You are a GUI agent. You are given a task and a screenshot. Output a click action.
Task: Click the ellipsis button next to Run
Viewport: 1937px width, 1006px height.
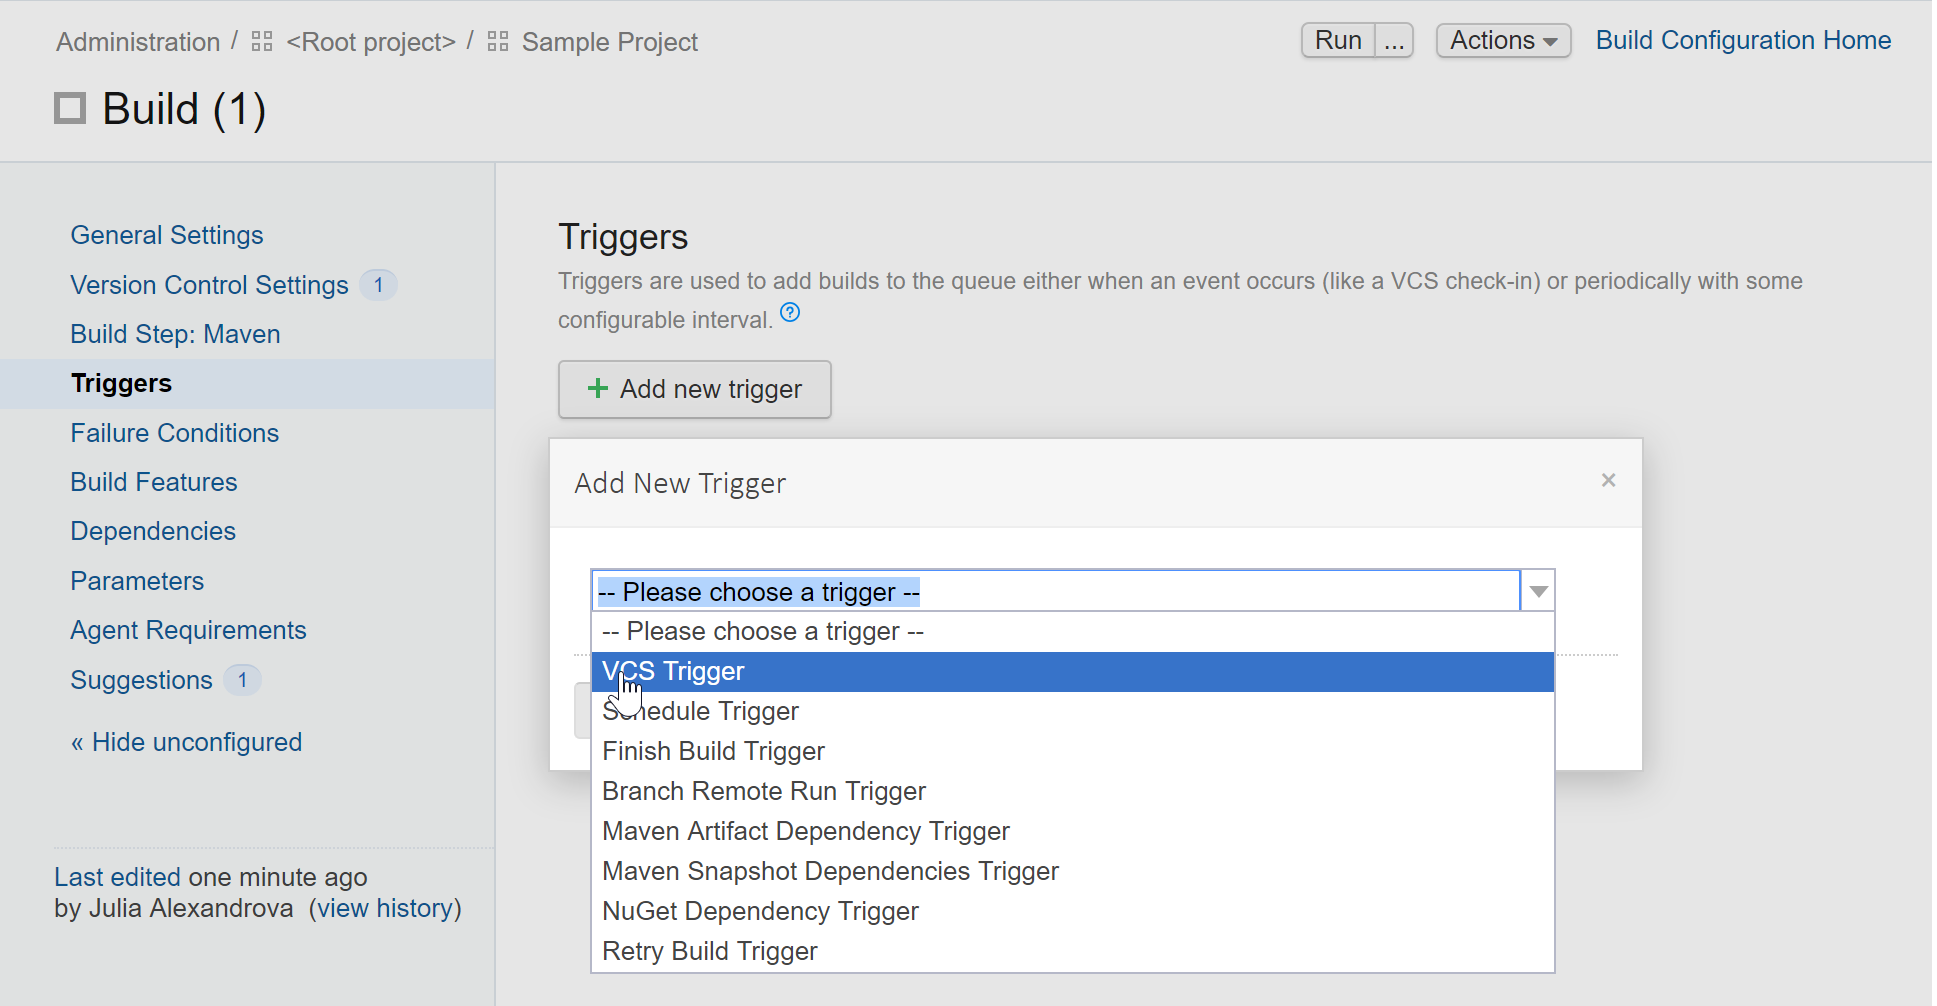click(1394, 40)
